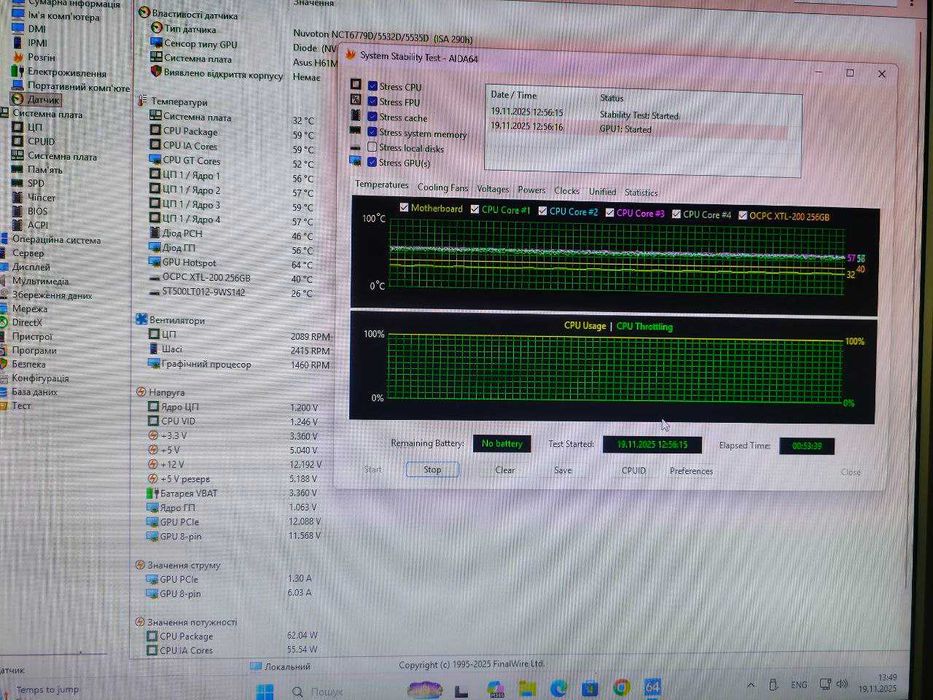Screen dimensions: 933x700
Task: Switch to the Temperatures tab
Action: [x=381, y=185]
